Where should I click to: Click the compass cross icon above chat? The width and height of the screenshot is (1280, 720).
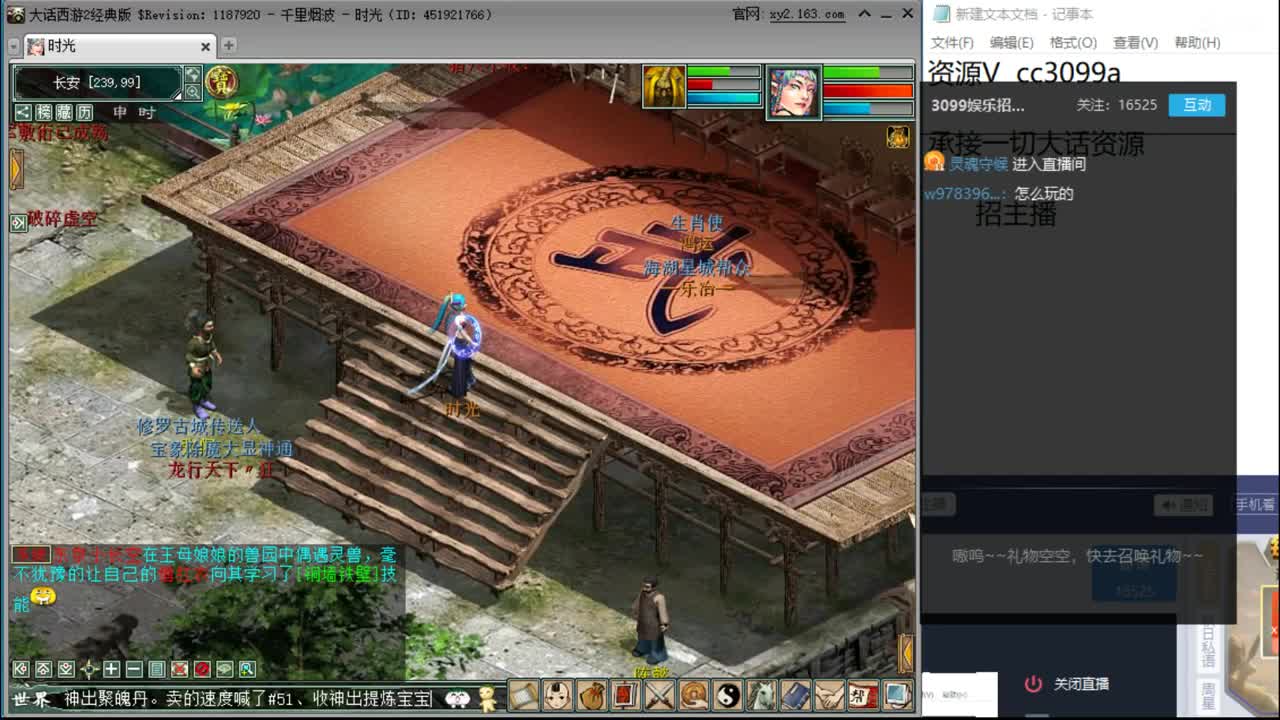click(x=89, y=669)
